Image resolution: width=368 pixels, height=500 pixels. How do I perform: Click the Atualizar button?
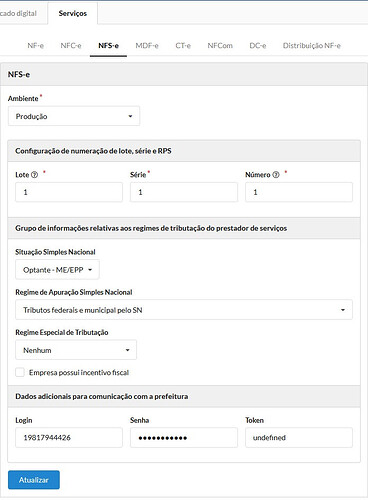pos(34,480)
